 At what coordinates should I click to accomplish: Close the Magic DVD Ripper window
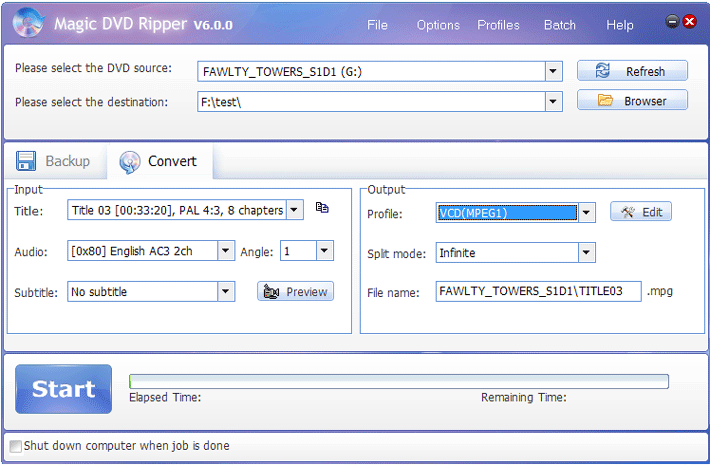pos(690,21)
